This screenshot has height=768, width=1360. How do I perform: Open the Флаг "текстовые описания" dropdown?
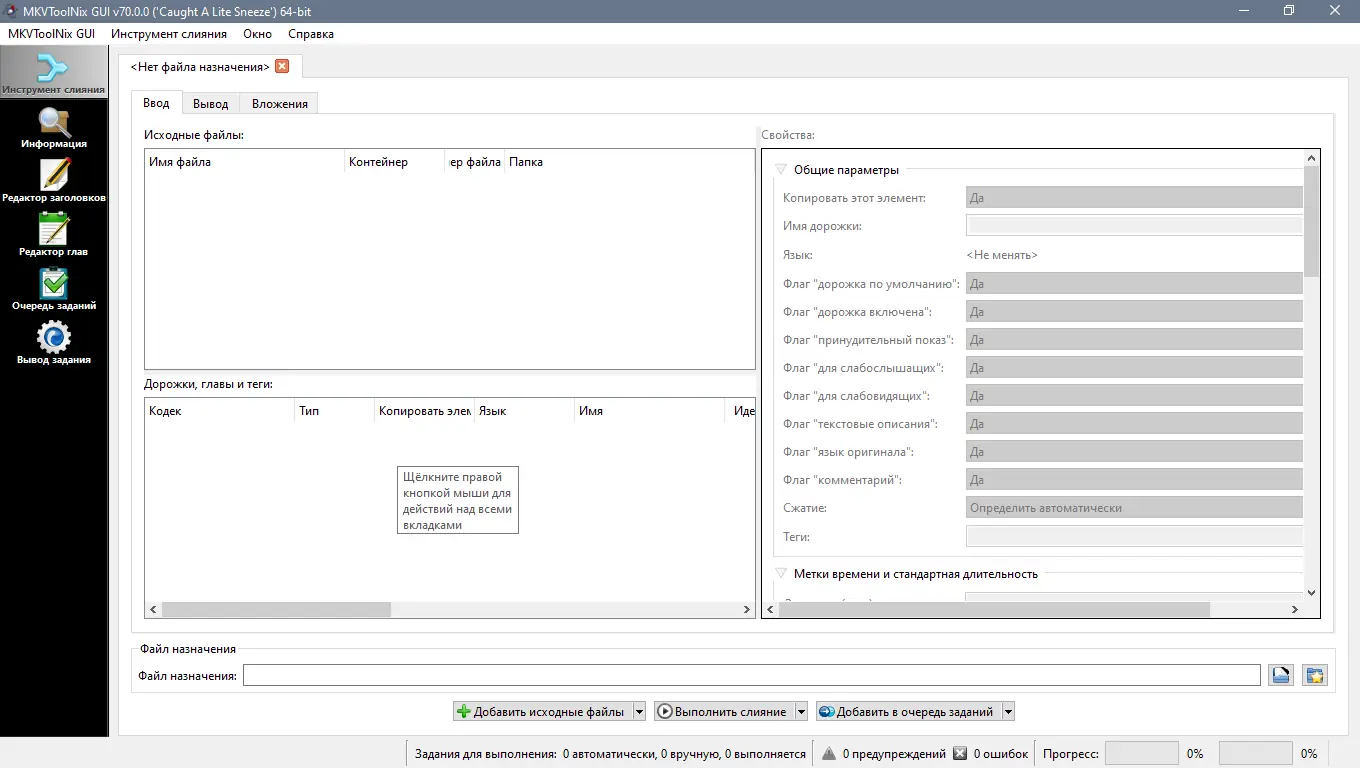click(1134, 424)
